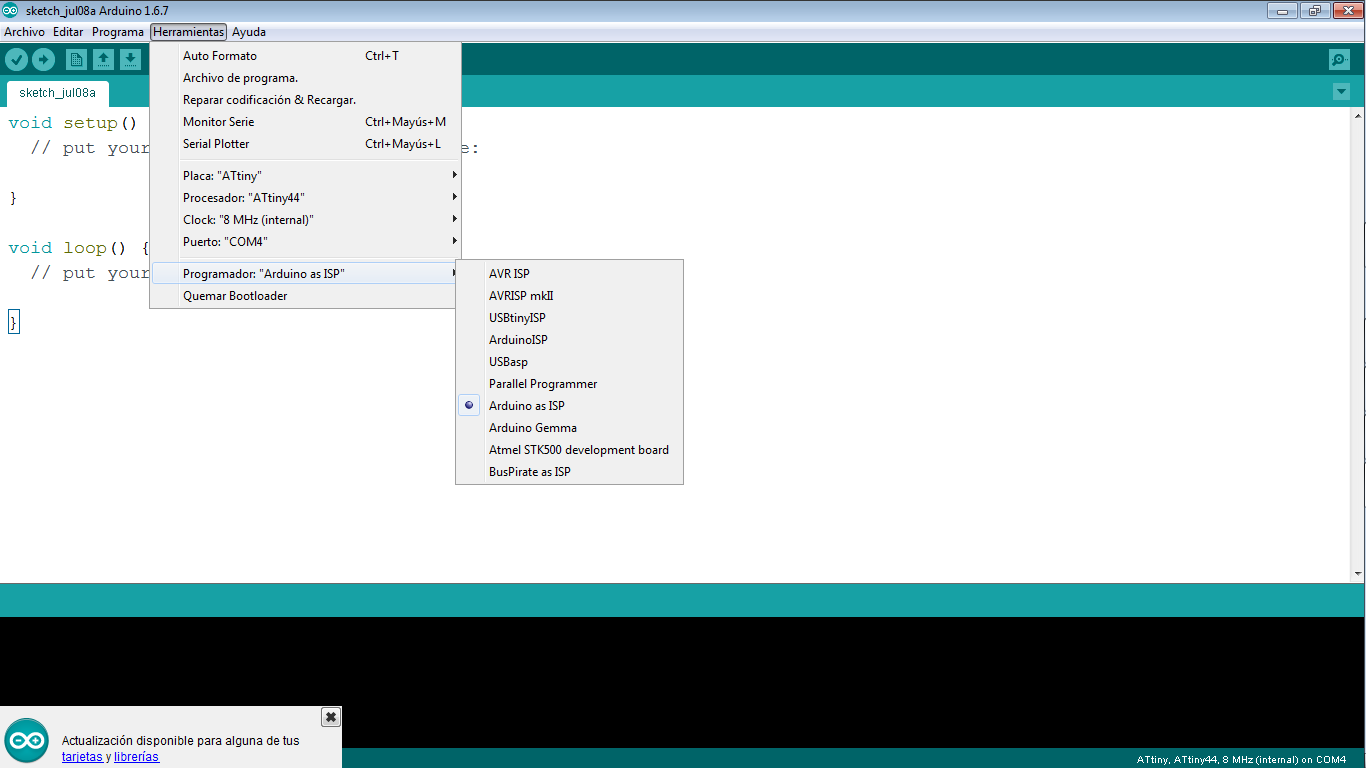Open Serial Plotter from menu

click(305, 144)
